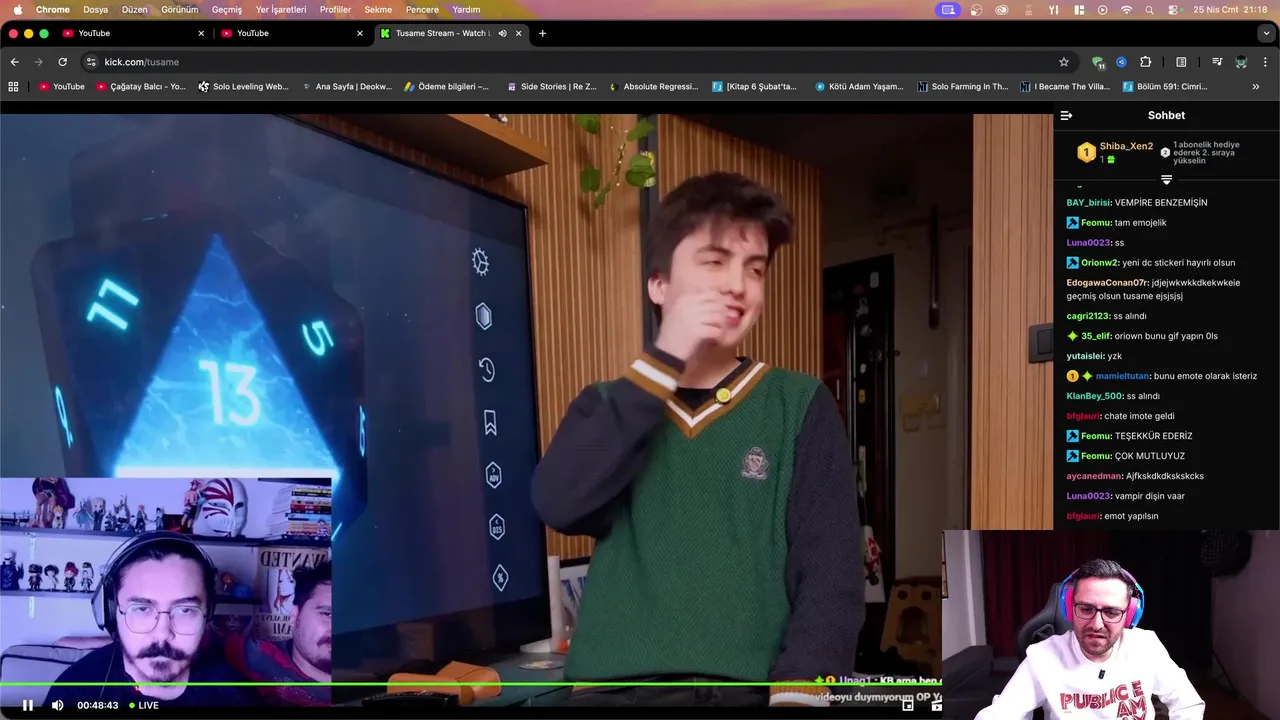Click username Orionw2 in chat

1099,262
